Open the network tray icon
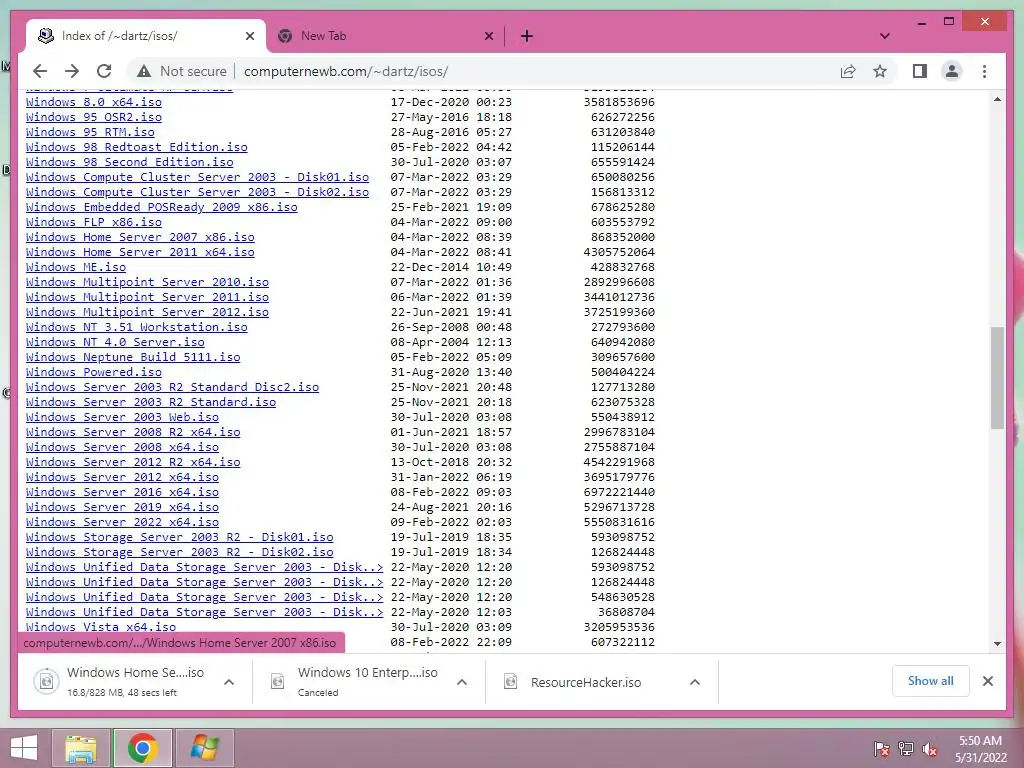Image resolution: width=1024 pixels, height=768 pixels. point(906,748)
